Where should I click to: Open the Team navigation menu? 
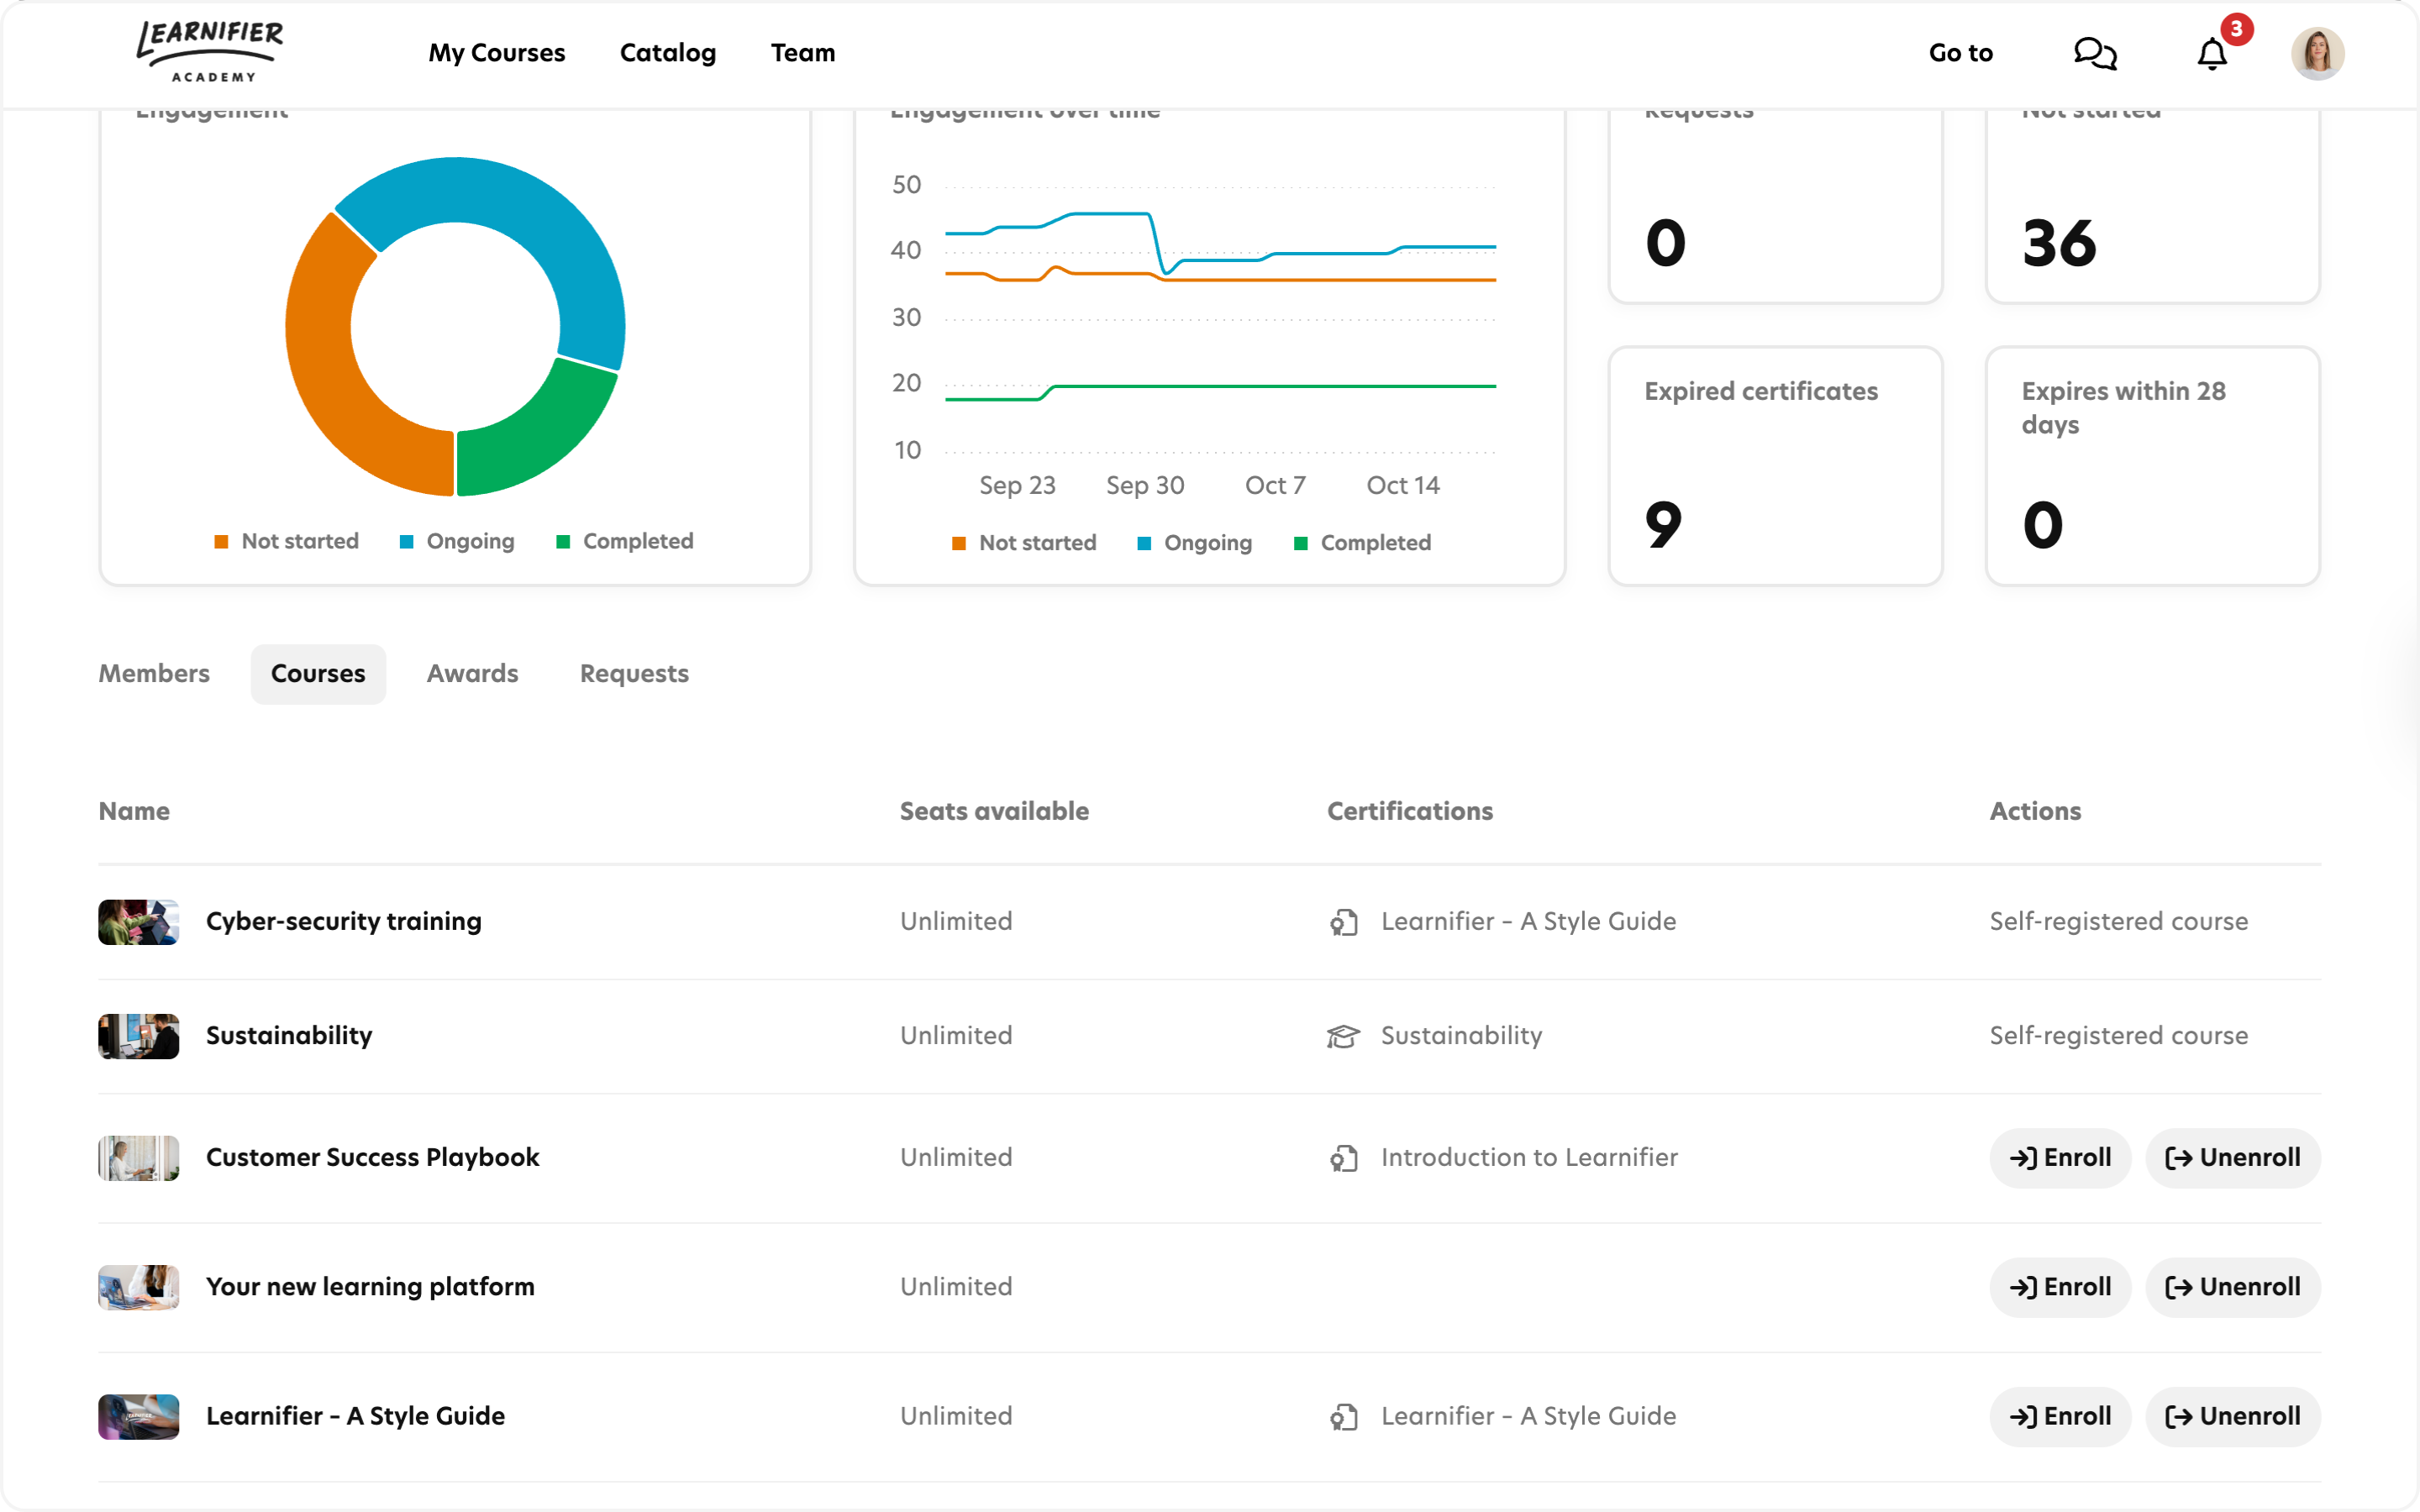[802, 53]
